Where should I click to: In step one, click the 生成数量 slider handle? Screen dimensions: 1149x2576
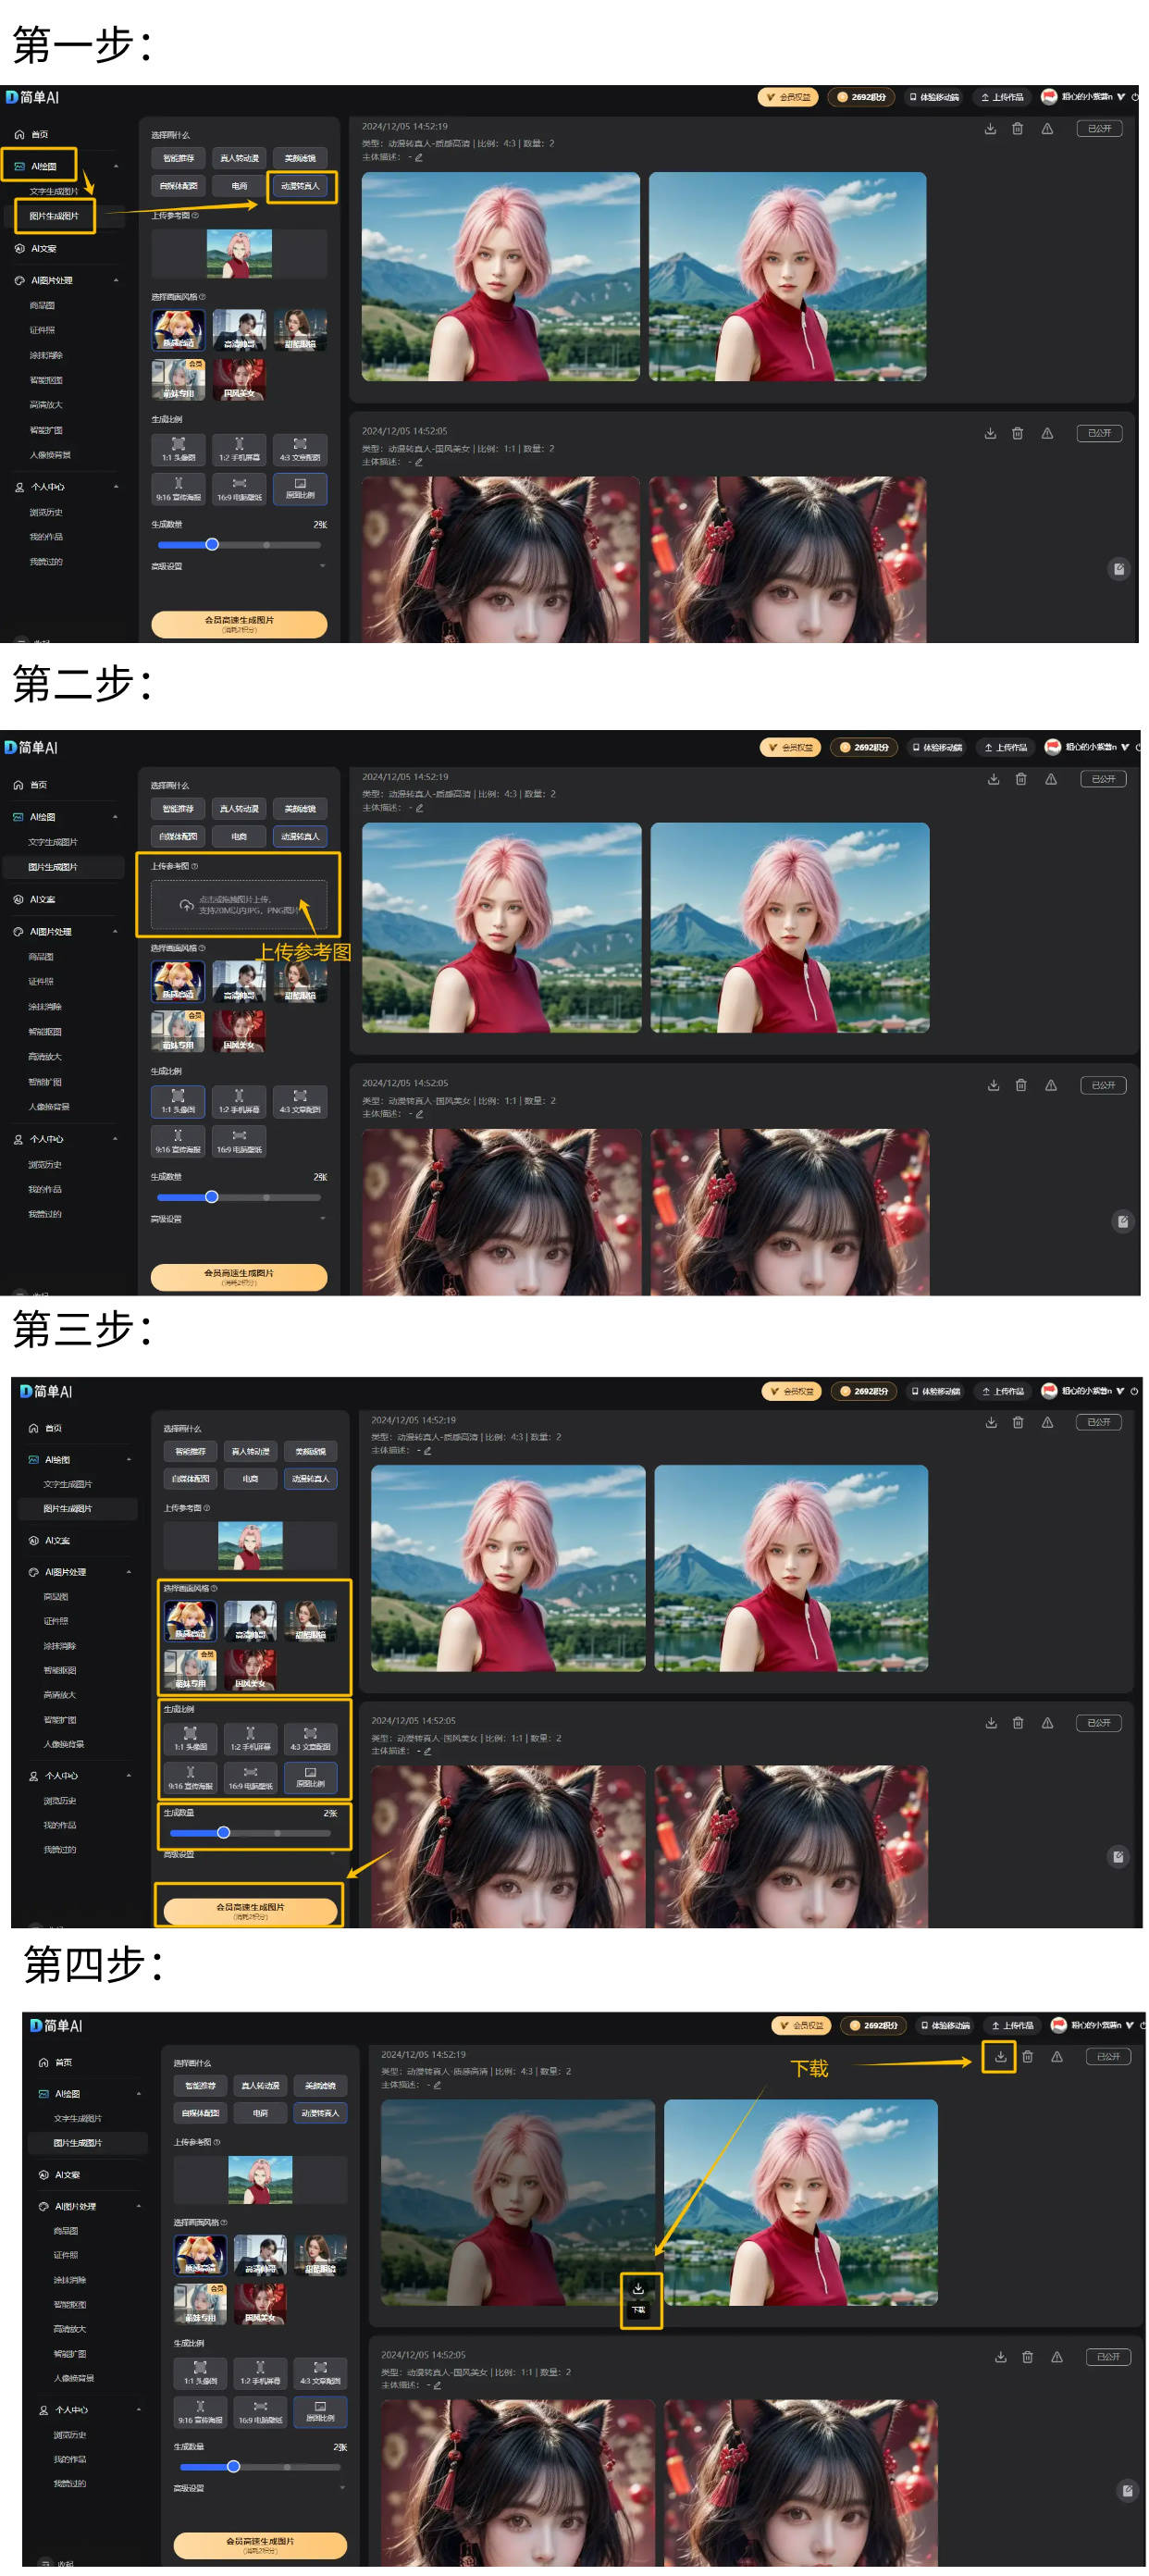point(212,544)
